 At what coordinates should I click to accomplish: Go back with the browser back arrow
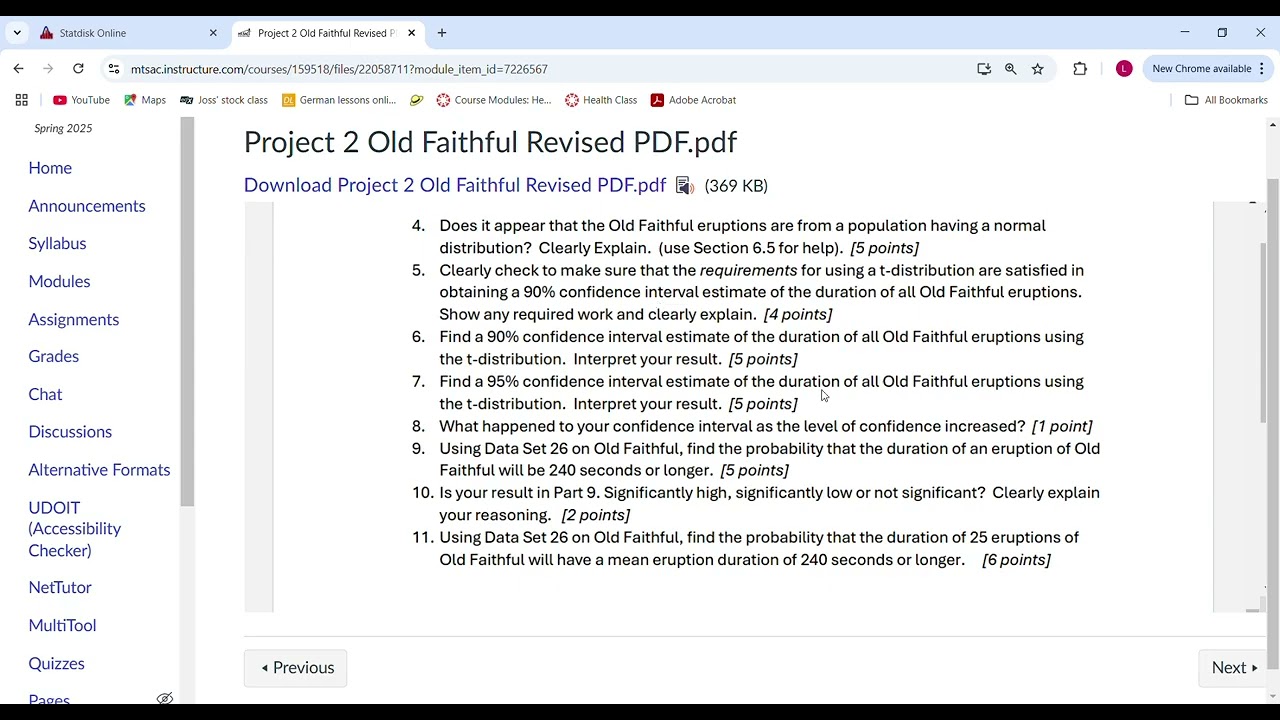pyautogui.click(x=18, y=69)
